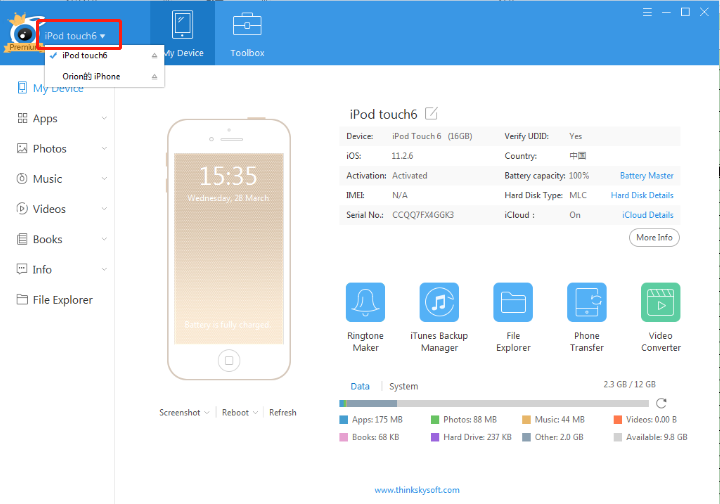
Task: Launch iTunes Backup Manager
Action: point(439,302)
